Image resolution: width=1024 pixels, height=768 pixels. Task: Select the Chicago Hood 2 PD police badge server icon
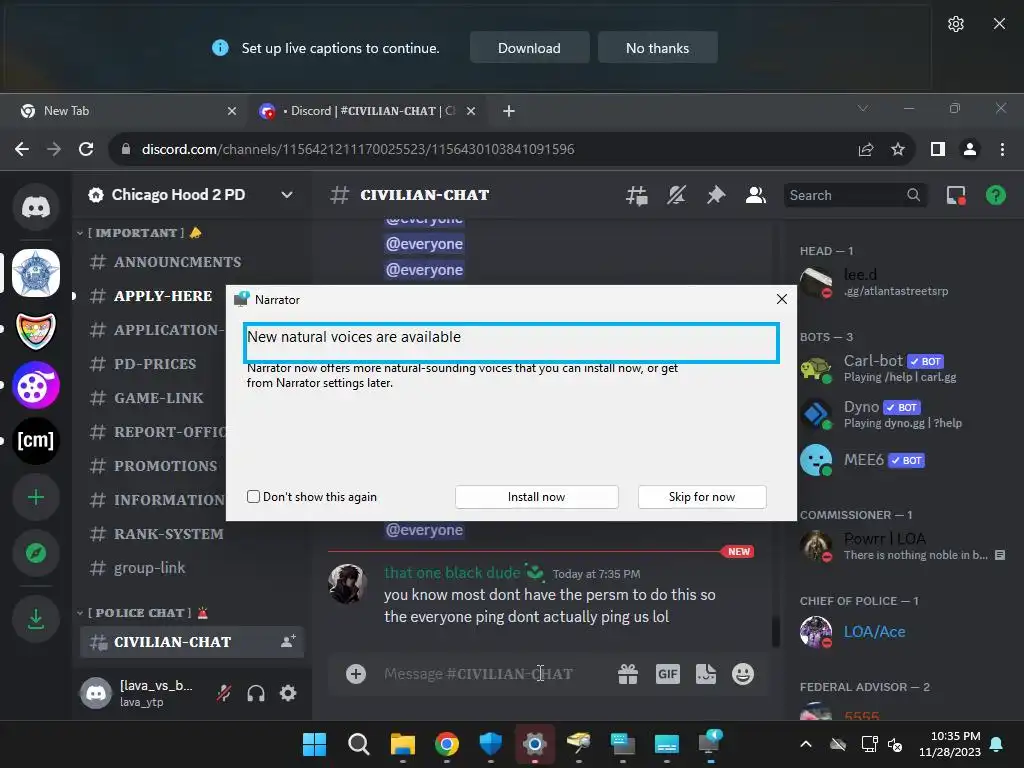point(36,273)
